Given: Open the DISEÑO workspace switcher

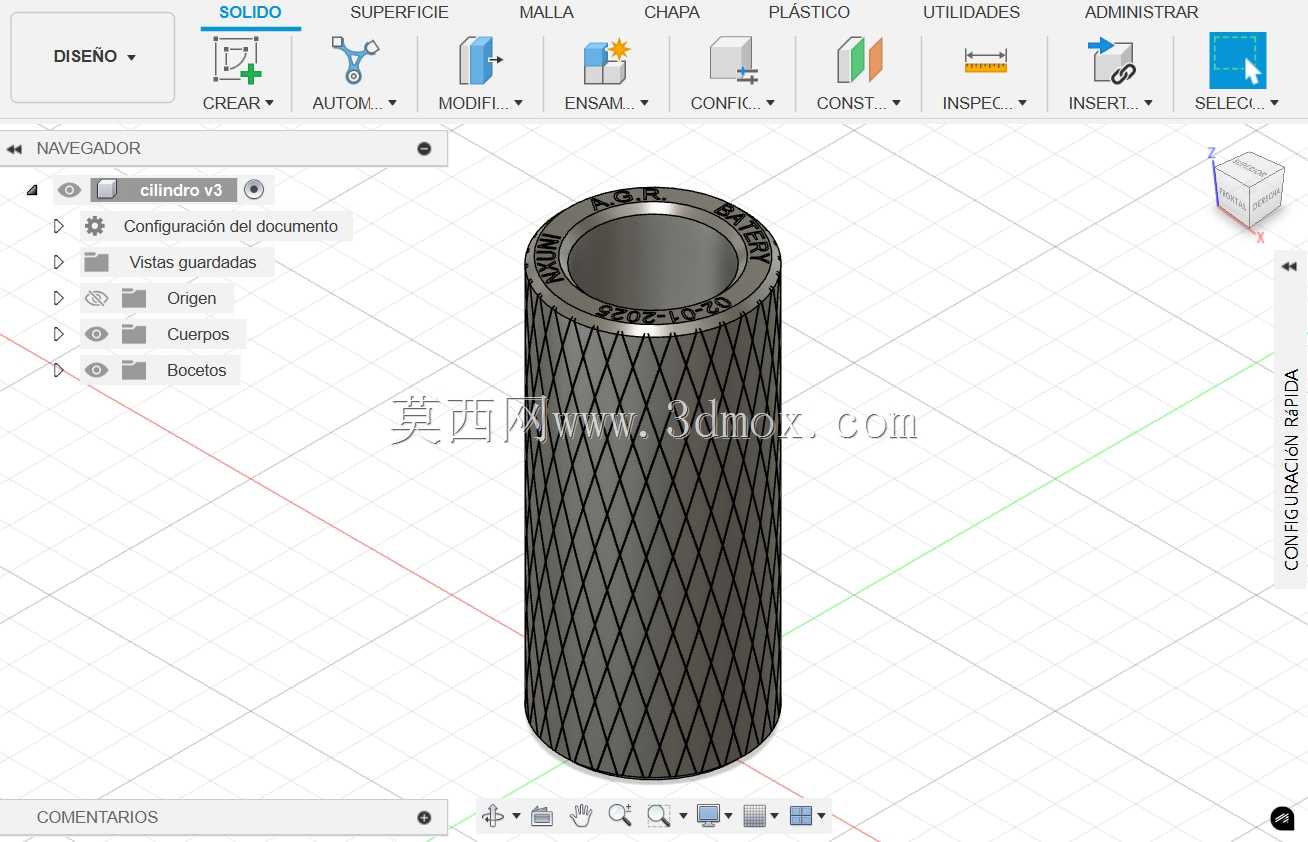Looking at the screenshot, I should pyautogui.click(x=93, y=57).
